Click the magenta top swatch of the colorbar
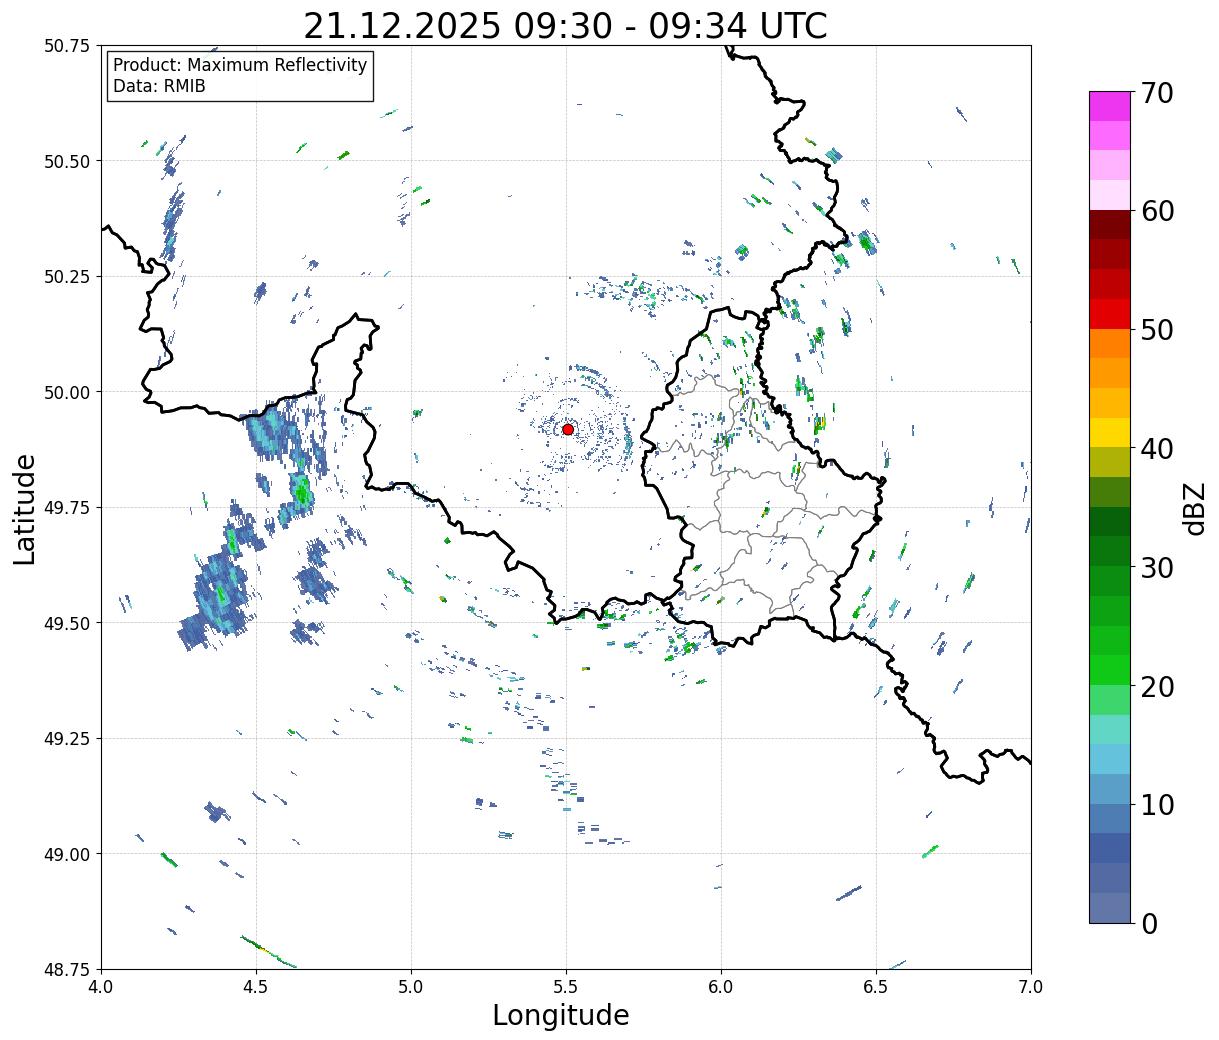1219x1040 pixels. pos(1110,106)
